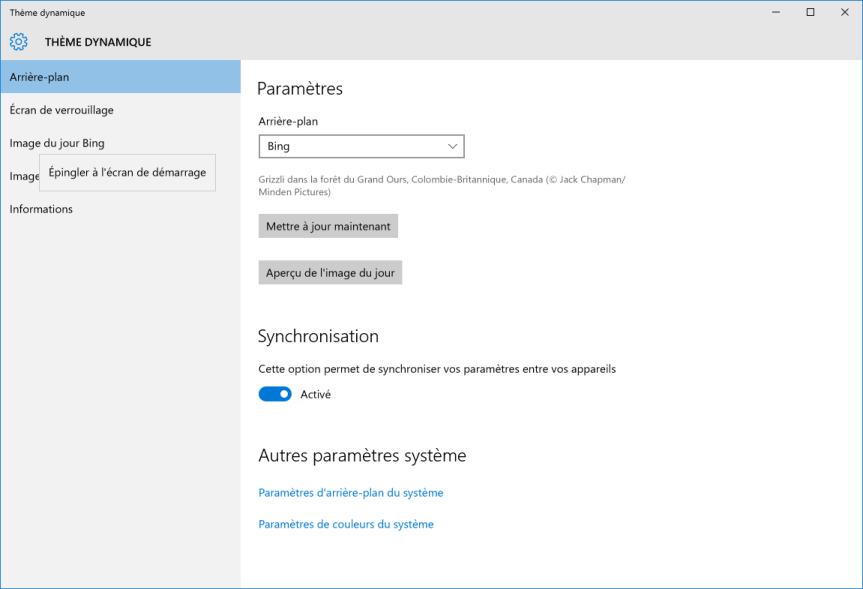863x589 pixels.
Task: Close the Thème dynamique window
Action: tap(845, 12)
